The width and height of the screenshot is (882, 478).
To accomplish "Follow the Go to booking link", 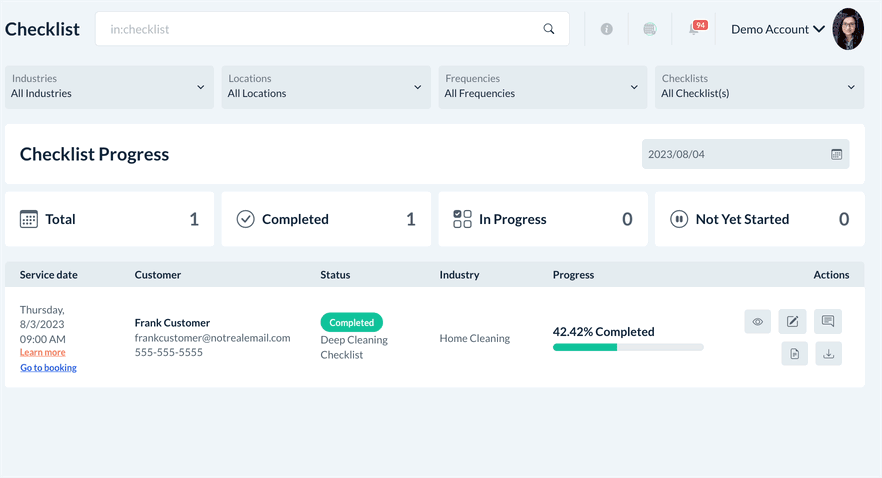I will [48, 368].
